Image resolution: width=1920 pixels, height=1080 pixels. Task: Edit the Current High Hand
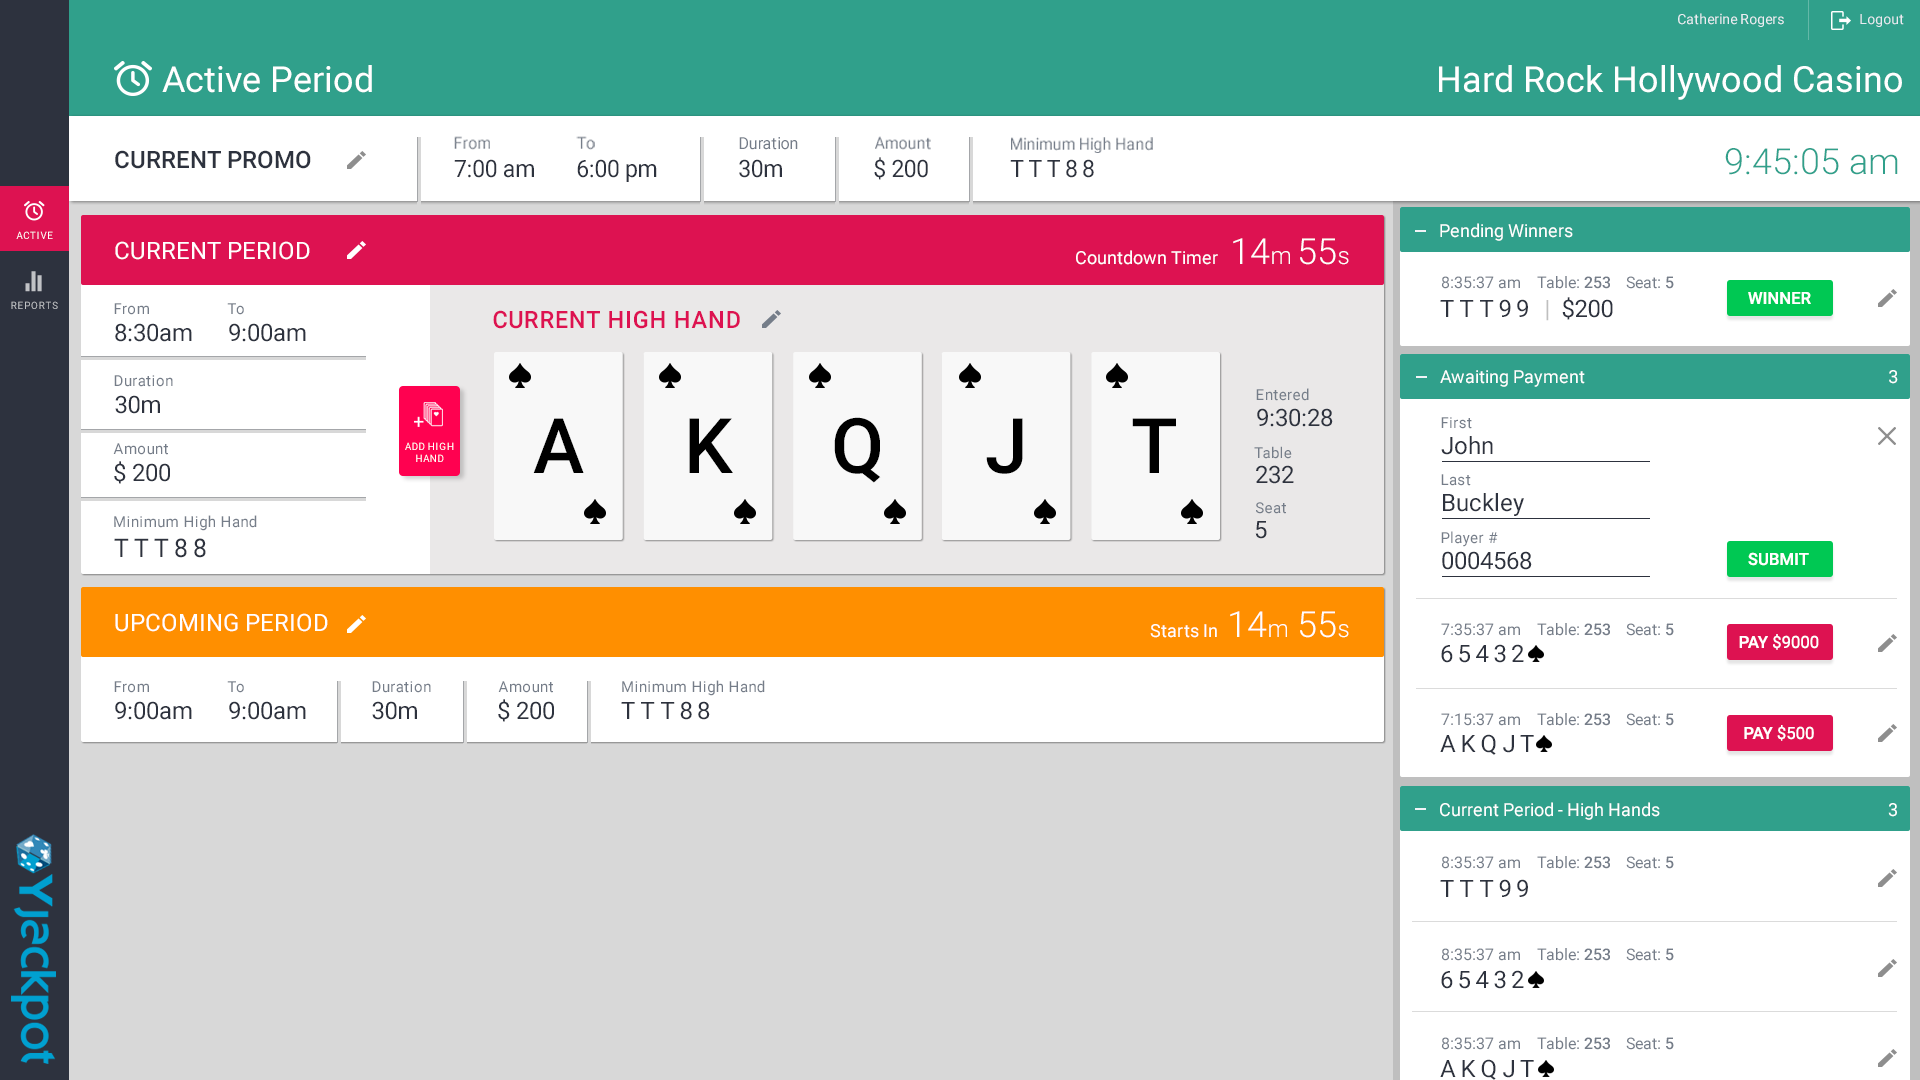(x=771, y=319)
